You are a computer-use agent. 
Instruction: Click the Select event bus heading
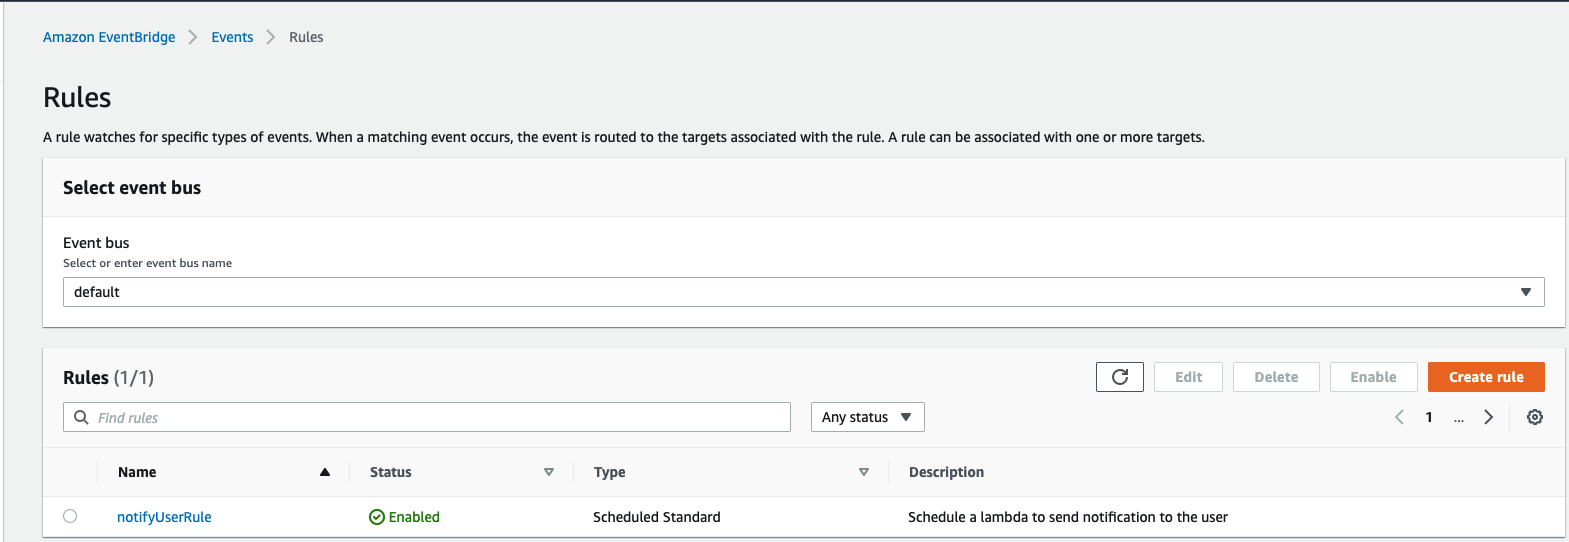[x=132, y=188]
